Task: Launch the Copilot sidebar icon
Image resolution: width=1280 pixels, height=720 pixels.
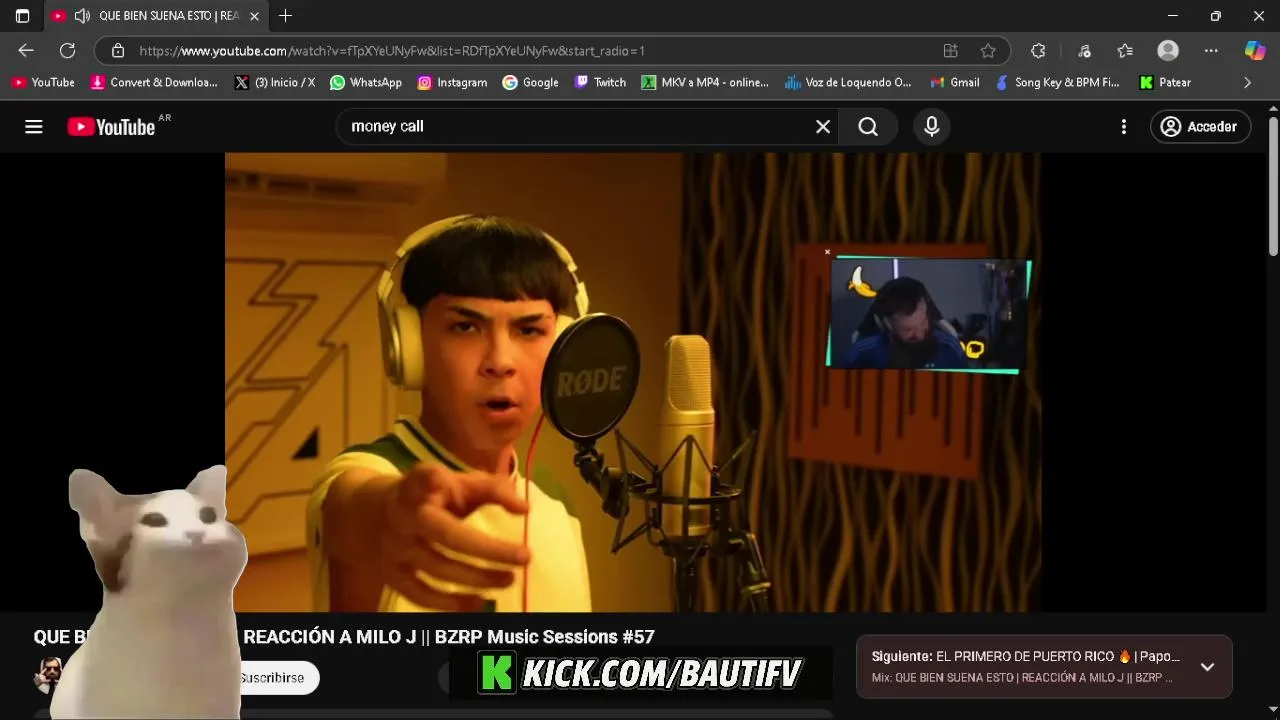Action: tap(1255, 51)
